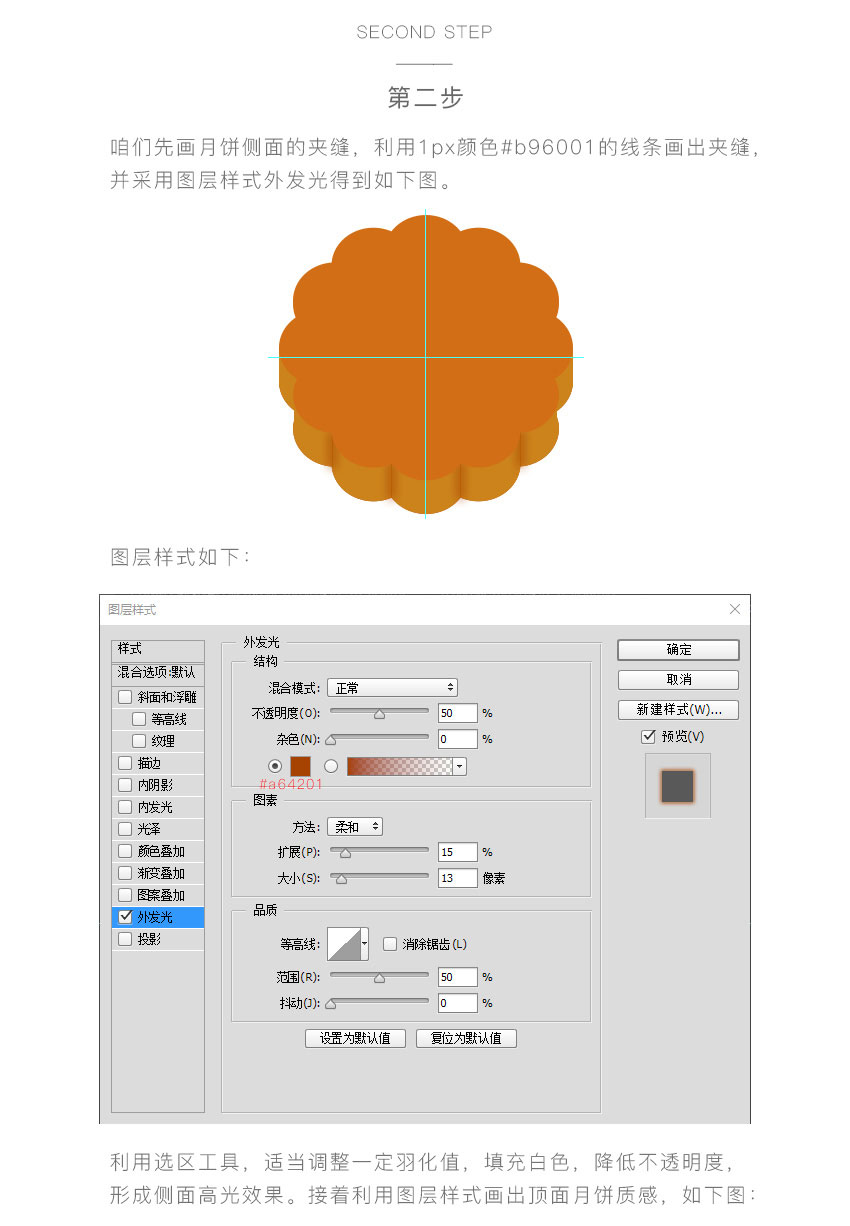Select the solid color radio button

(276, 766)
